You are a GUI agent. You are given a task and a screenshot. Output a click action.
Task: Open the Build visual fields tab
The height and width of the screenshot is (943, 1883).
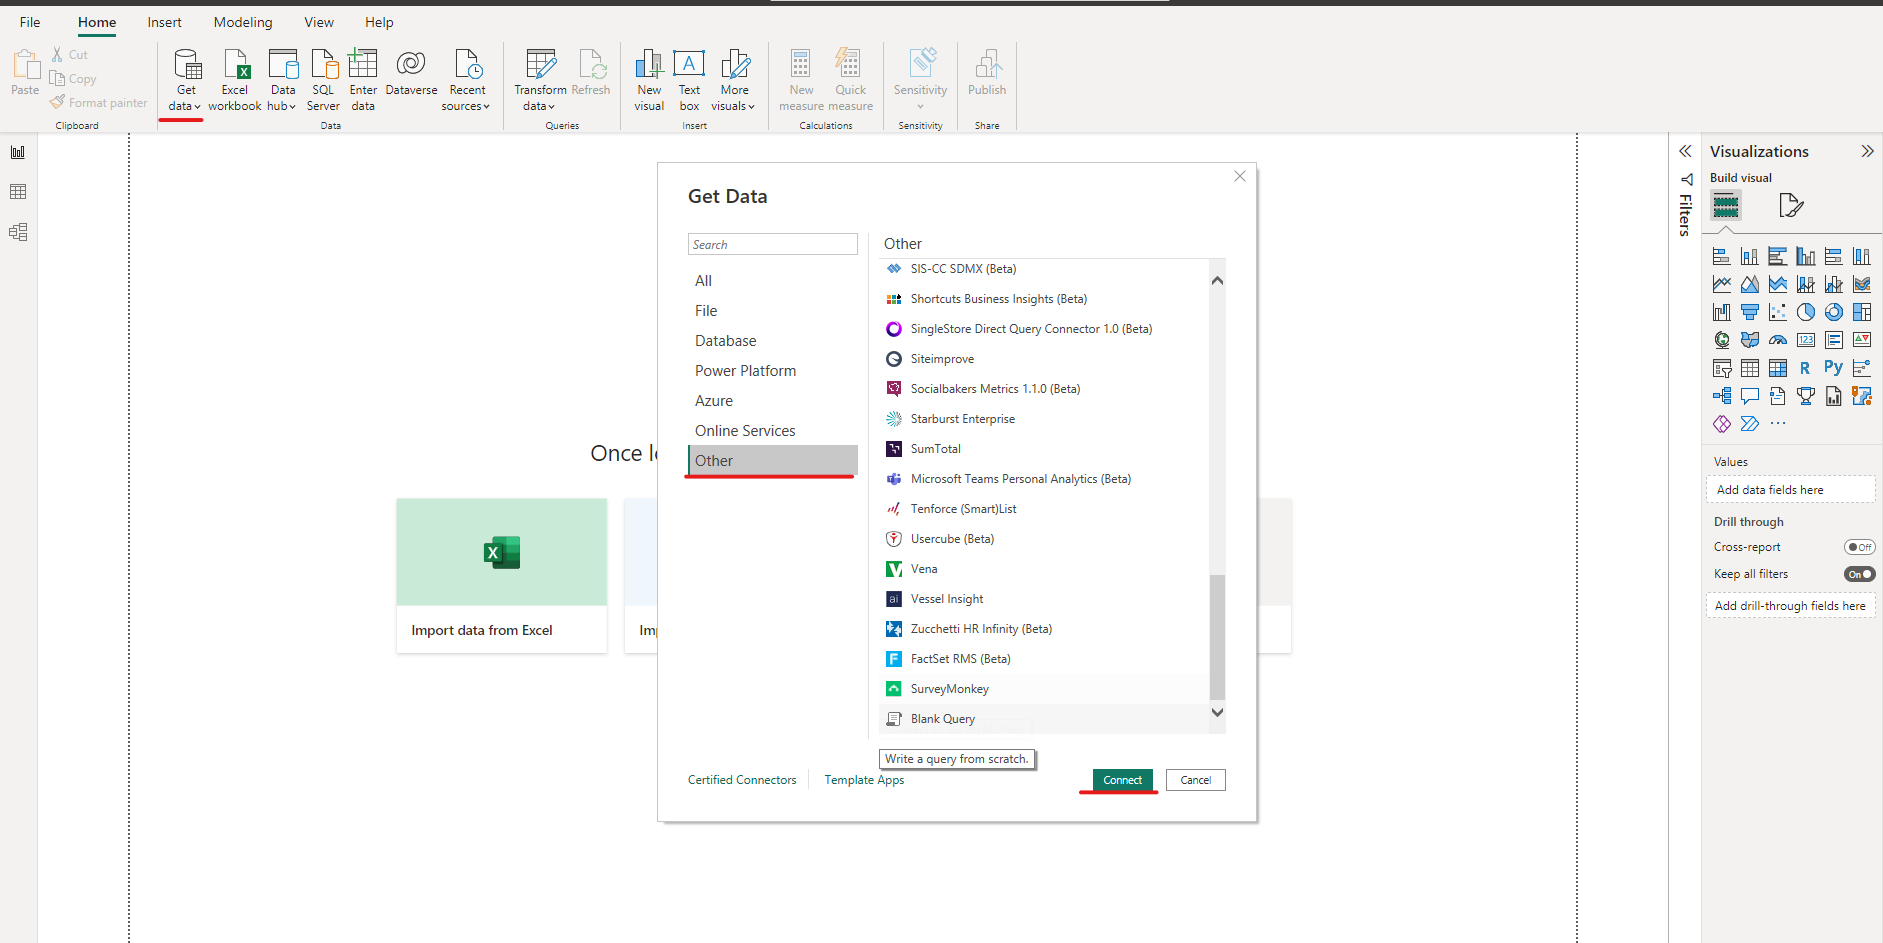(1726, 206)
